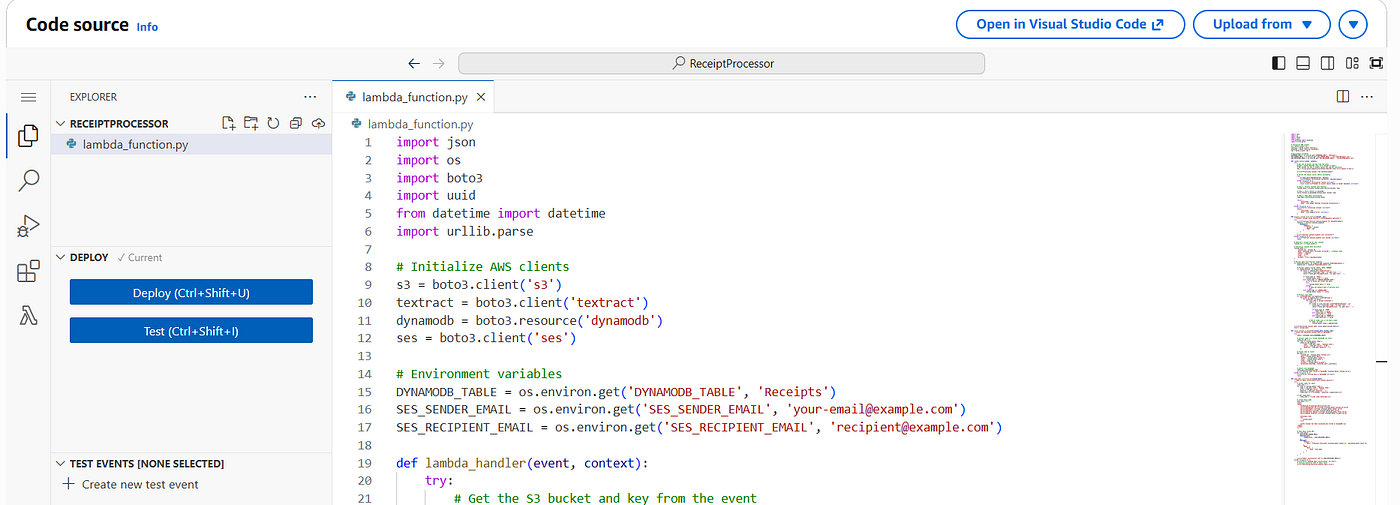Toggle the primary side bar visibility
Viewport: 1400px width, 505px height.
[1278, 63]
